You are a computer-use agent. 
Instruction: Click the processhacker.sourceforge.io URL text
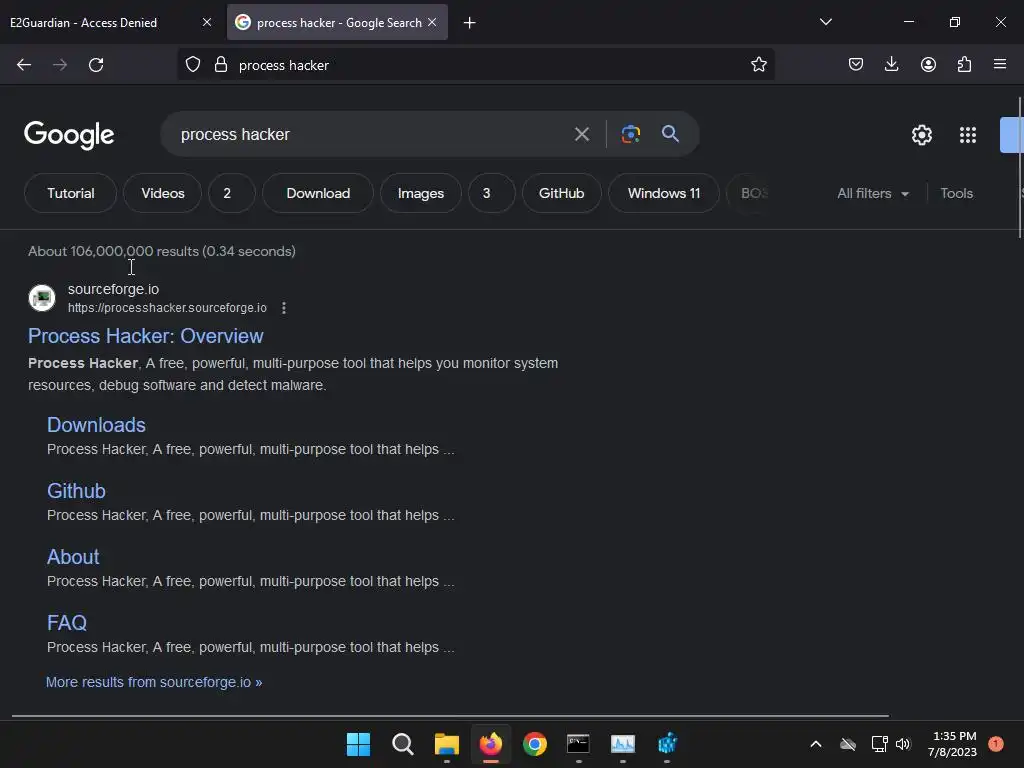click(x=167, y=308)
